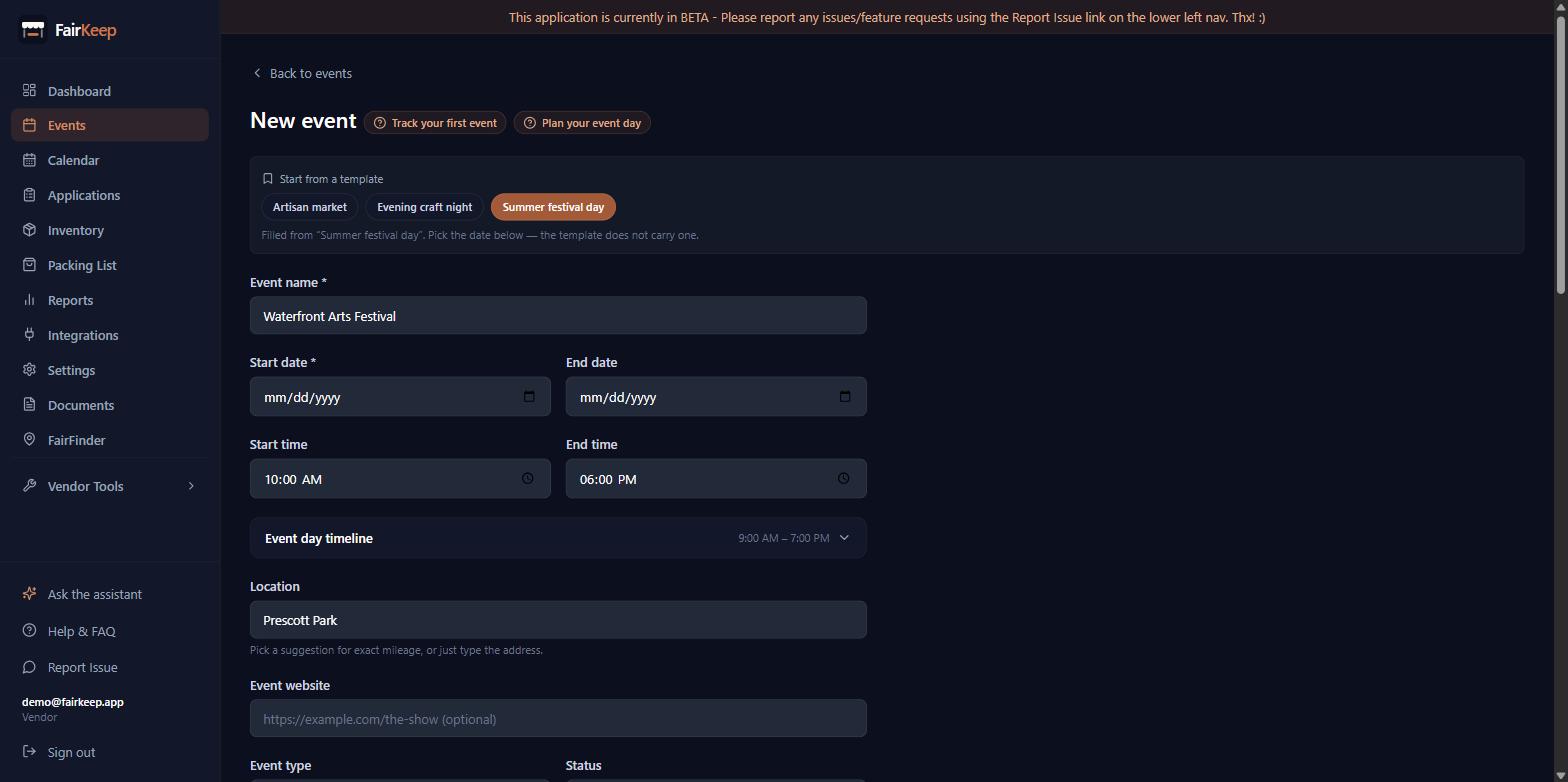The image size is (1568, 782).
Task: Click the Inventory box icon
Action: pos(29,230)
